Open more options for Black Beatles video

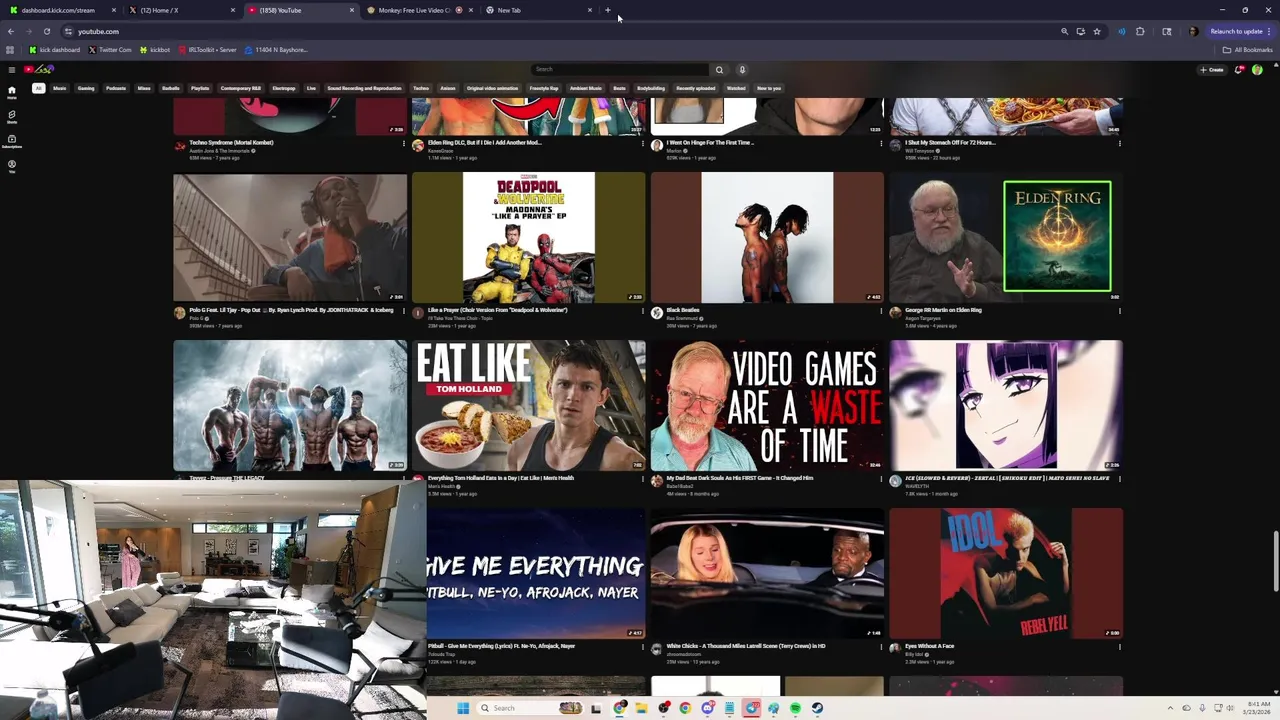881,311
